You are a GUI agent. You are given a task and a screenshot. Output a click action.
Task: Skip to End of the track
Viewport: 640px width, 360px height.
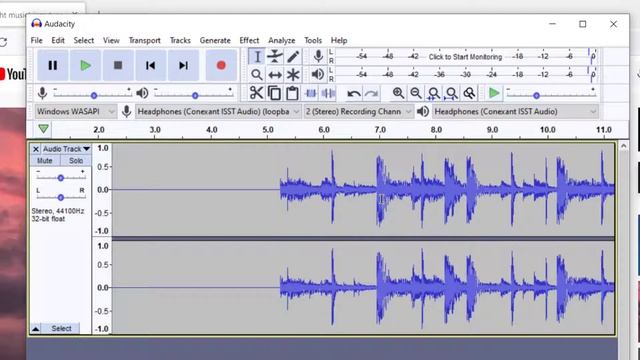(x=183, y=65)
